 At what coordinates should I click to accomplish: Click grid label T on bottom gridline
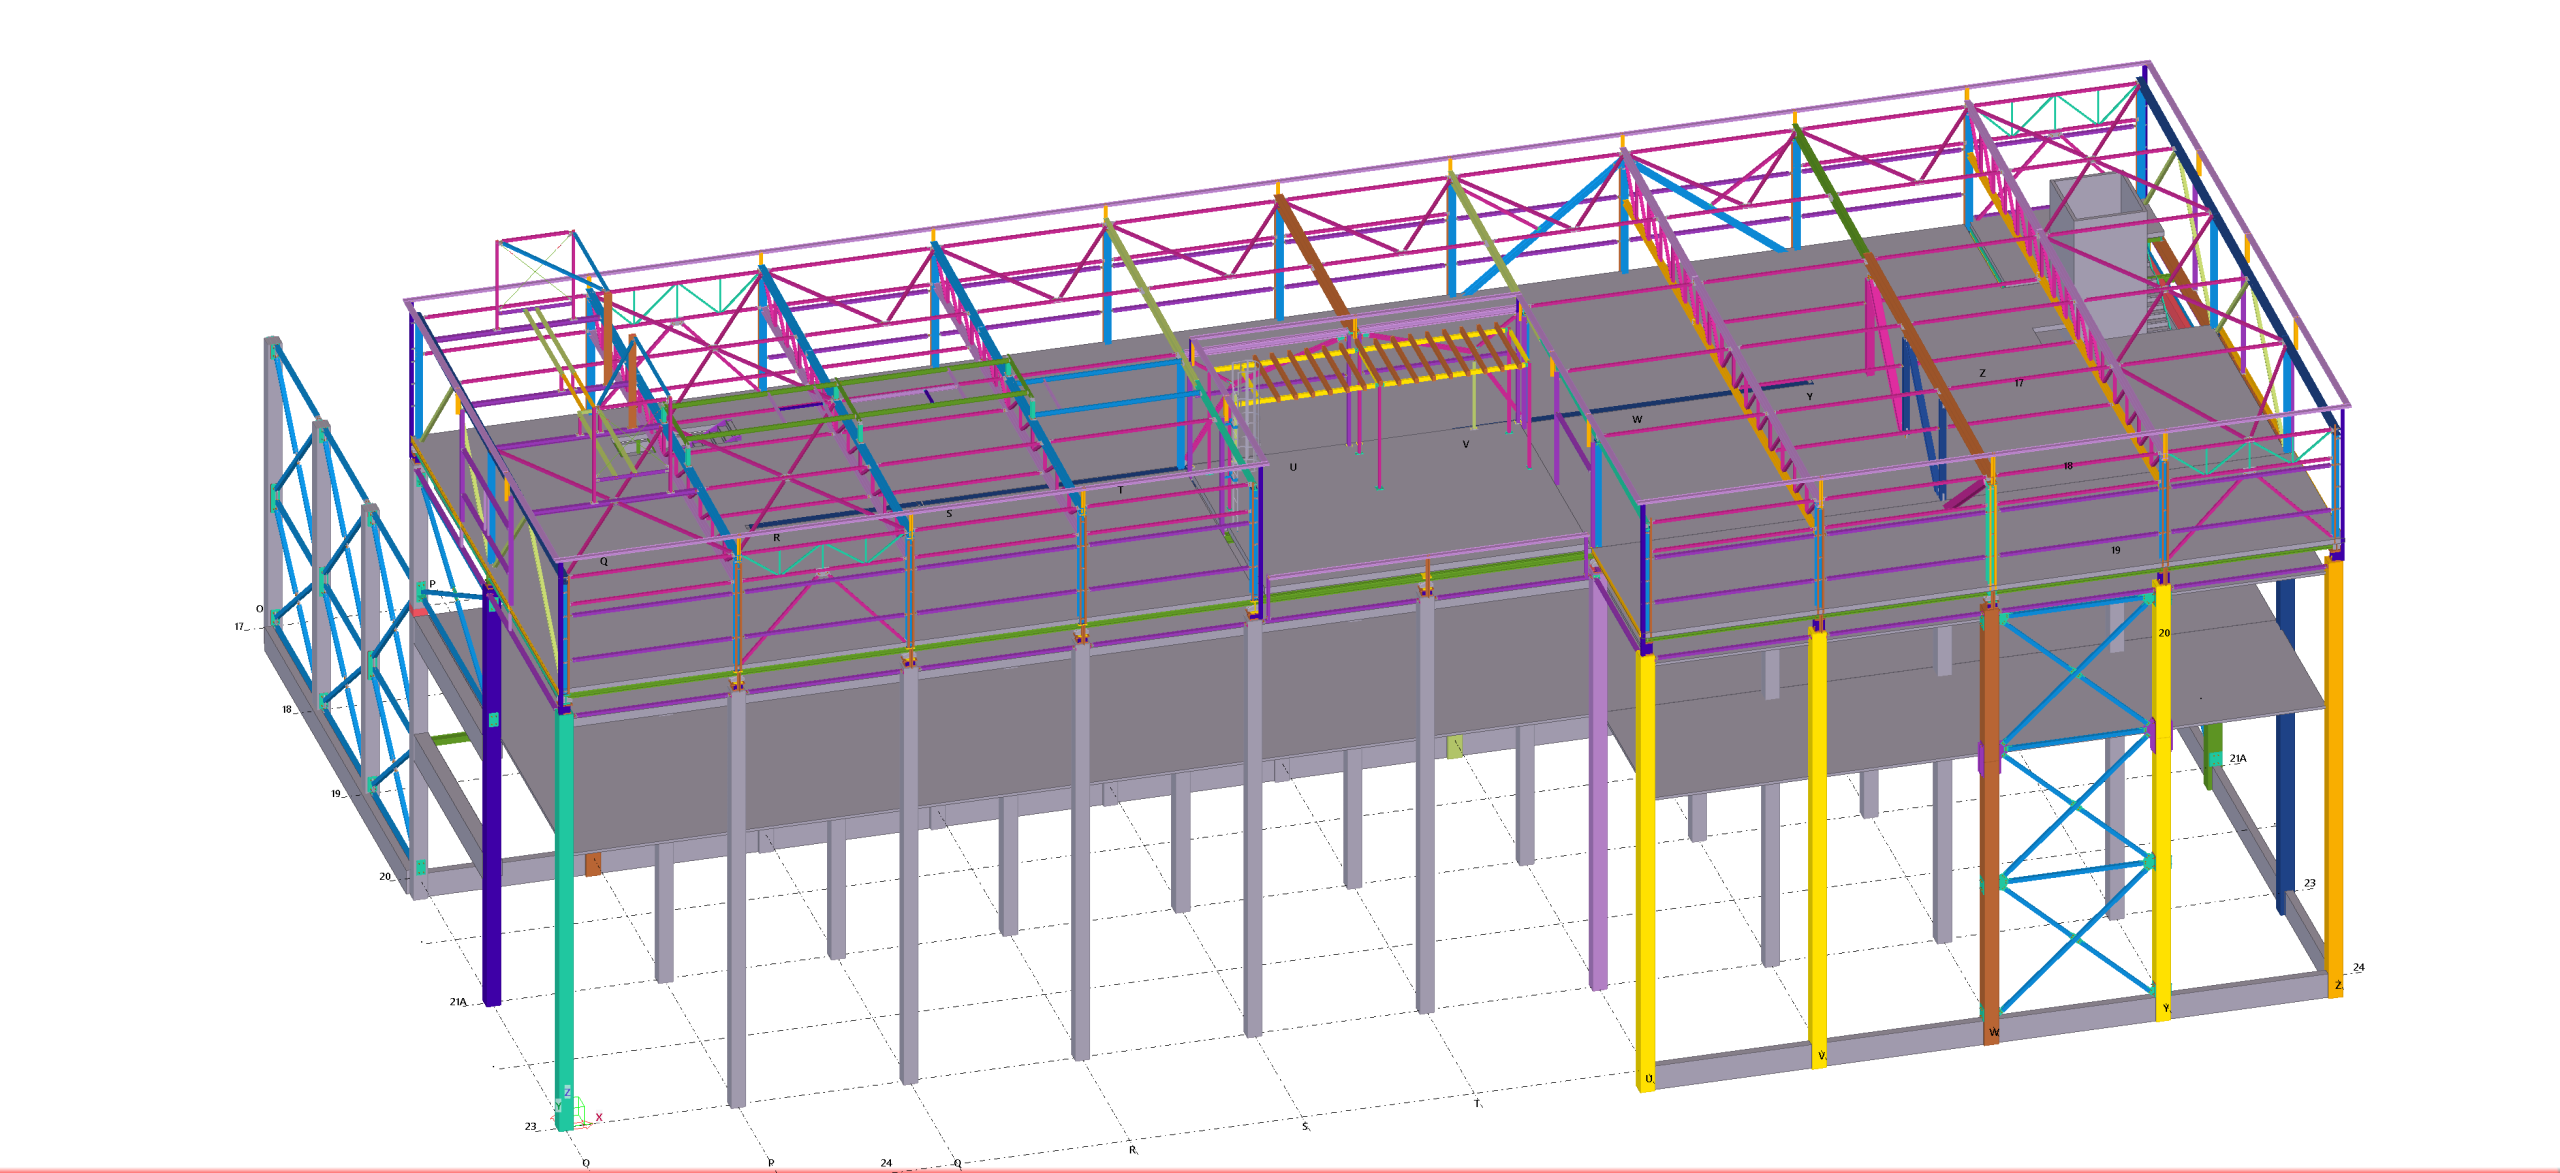tap(1476, 1104)
